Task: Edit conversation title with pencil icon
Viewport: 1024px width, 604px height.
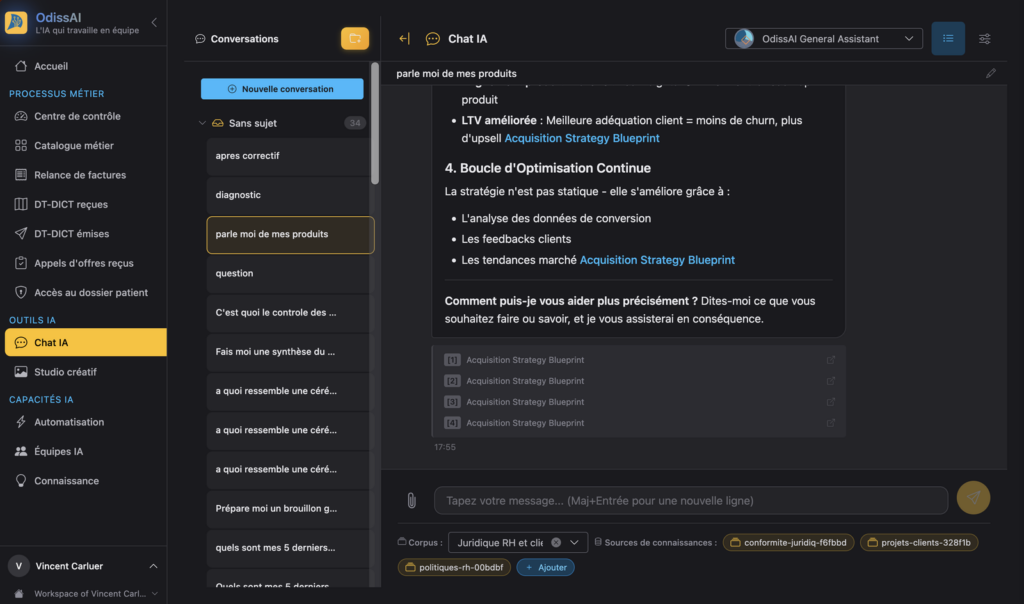Action: [x=991, y=73]
